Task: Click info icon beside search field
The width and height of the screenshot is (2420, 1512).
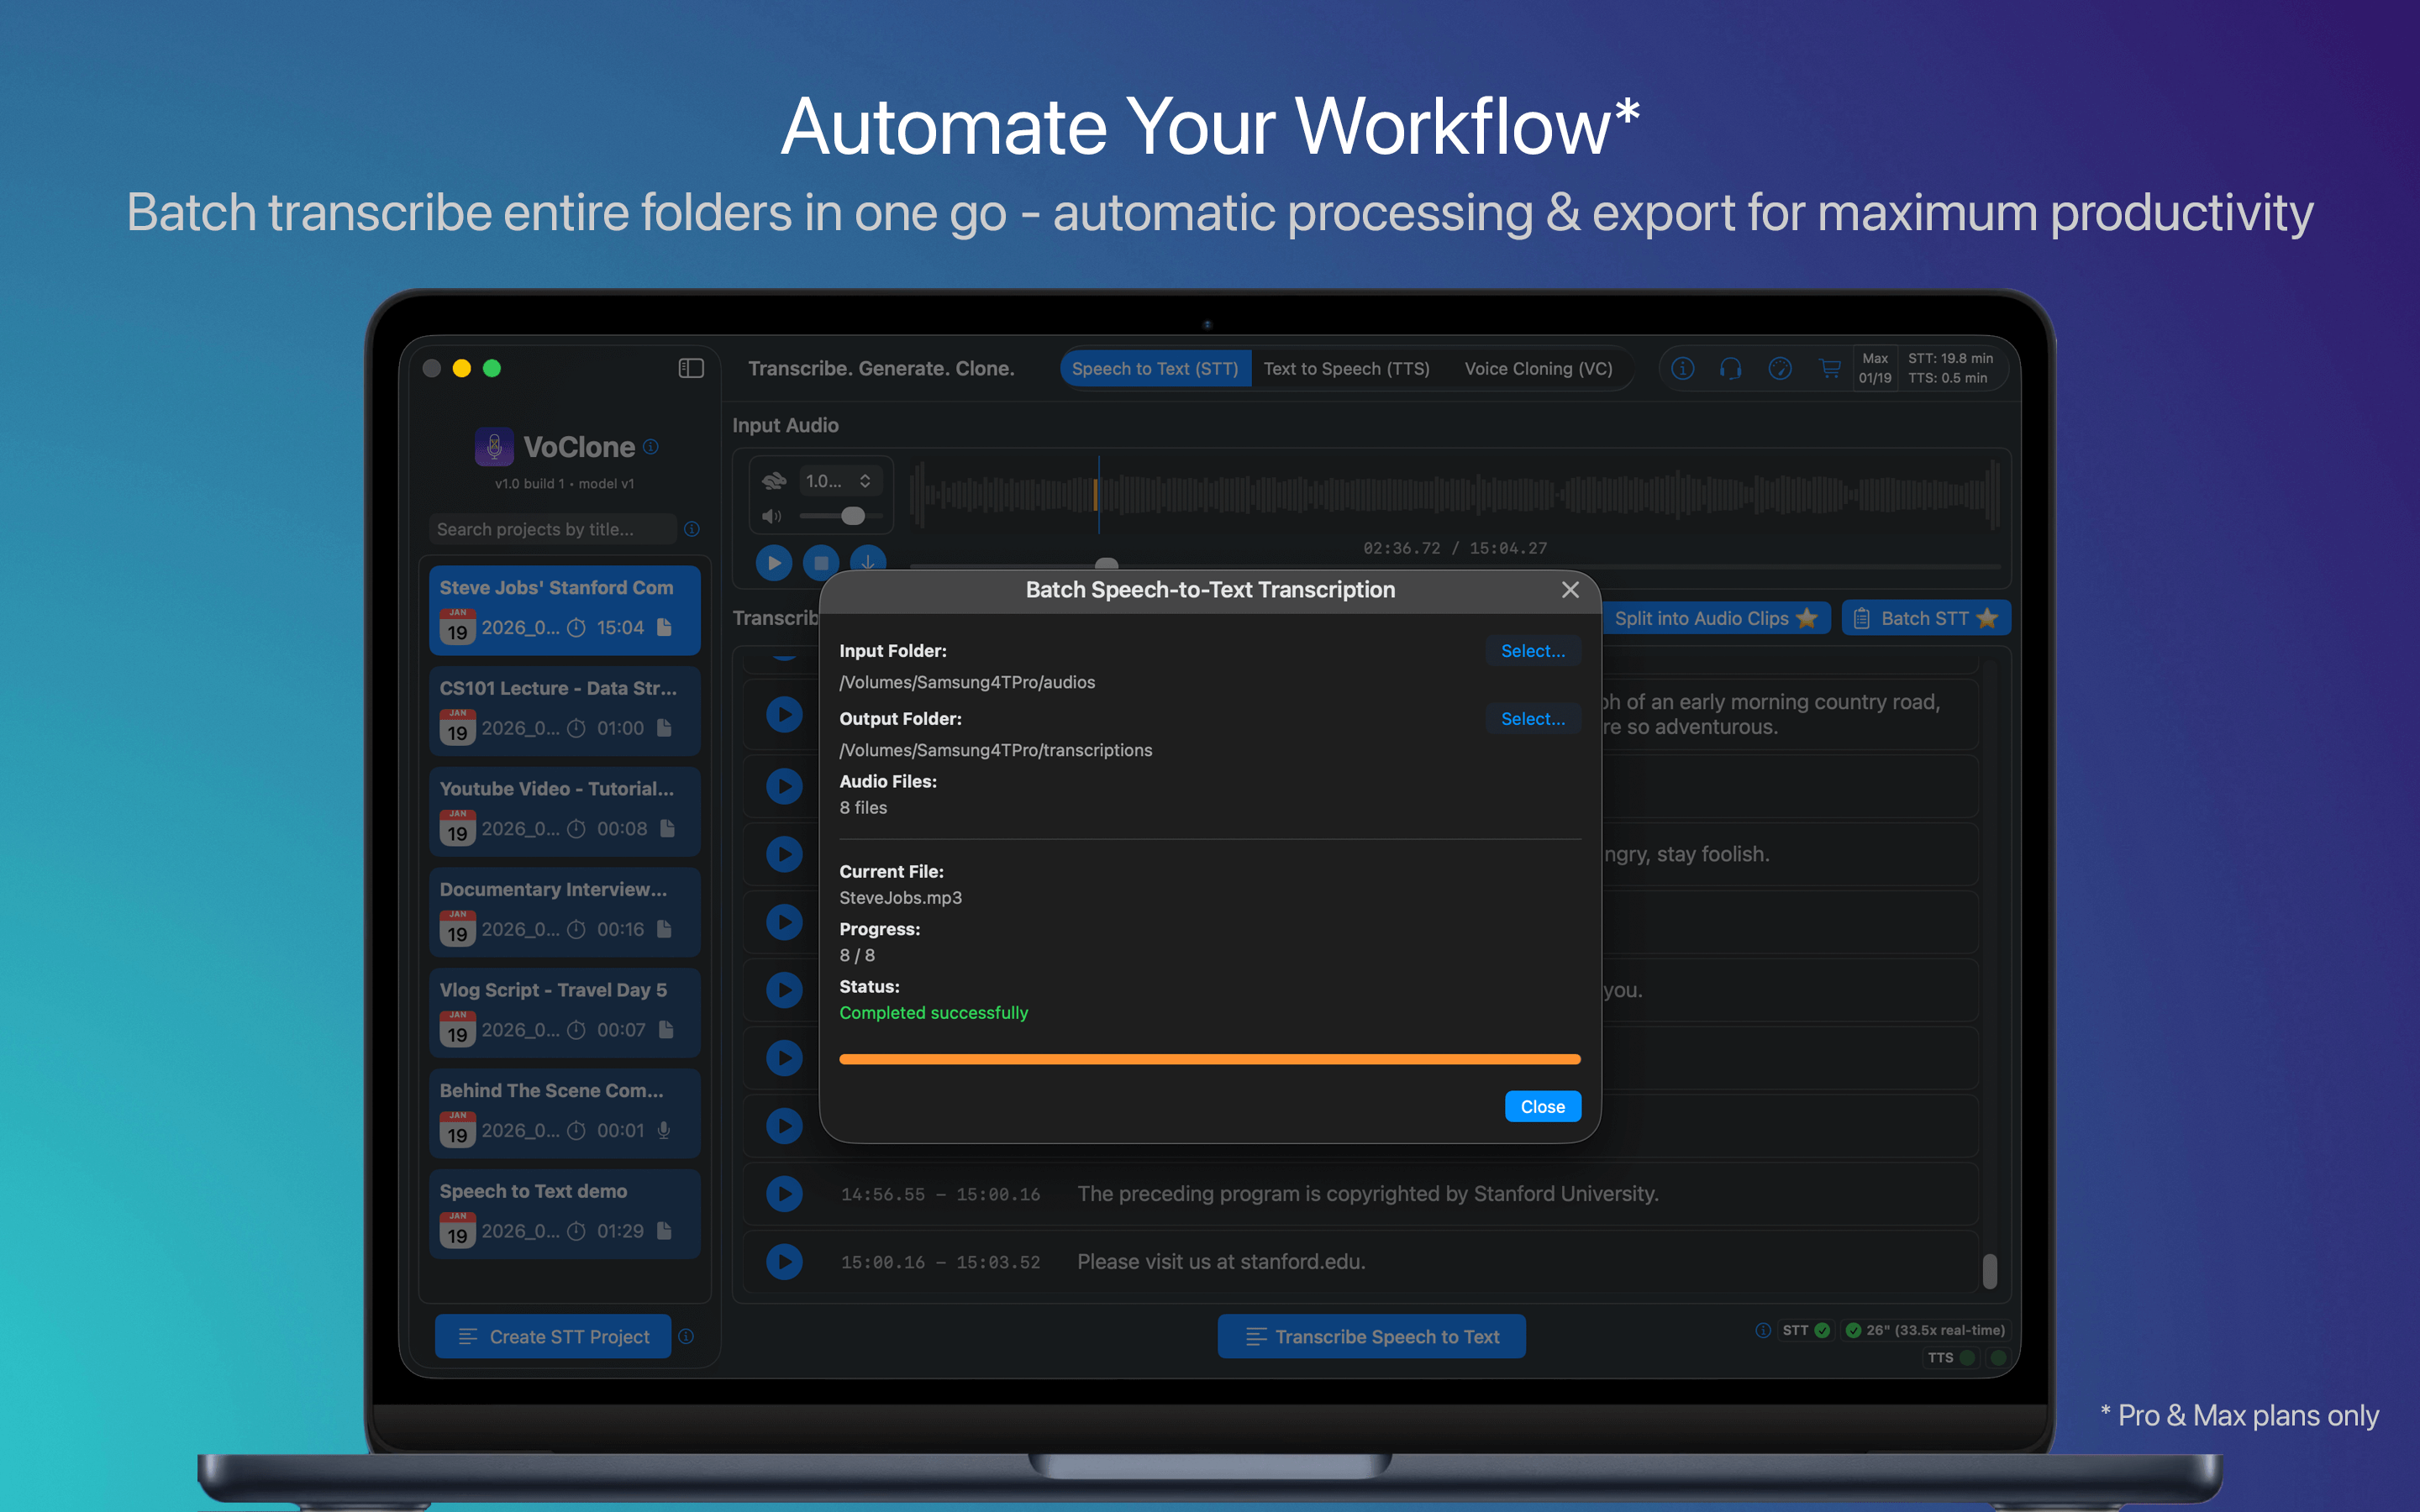Action: (x=691, y=529)
